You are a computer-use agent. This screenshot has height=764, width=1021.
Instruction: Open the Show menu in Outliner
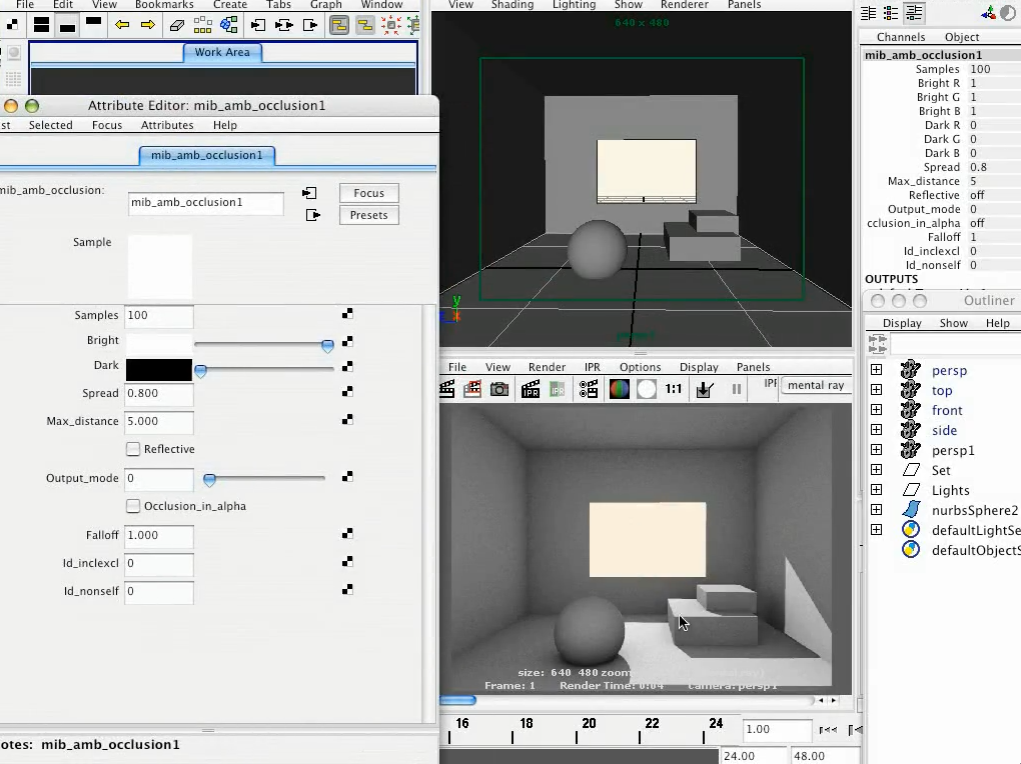953,323
